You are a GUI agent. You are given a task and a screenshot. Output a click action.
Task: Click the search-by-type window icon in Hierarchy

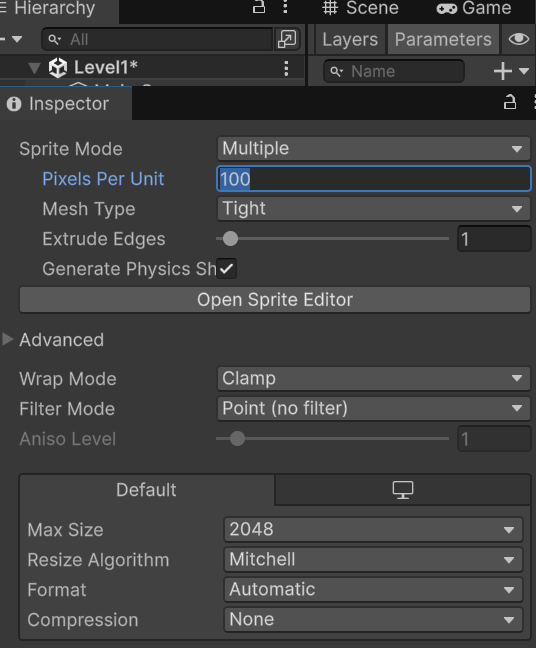287,39
